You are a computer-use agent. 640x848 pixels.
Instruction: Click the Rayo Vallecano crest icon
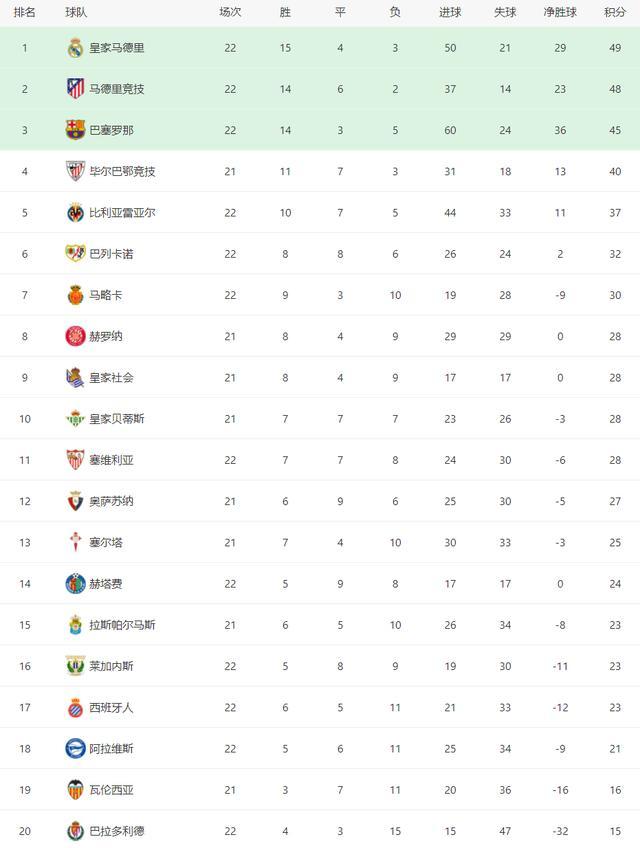pos(75,253)
